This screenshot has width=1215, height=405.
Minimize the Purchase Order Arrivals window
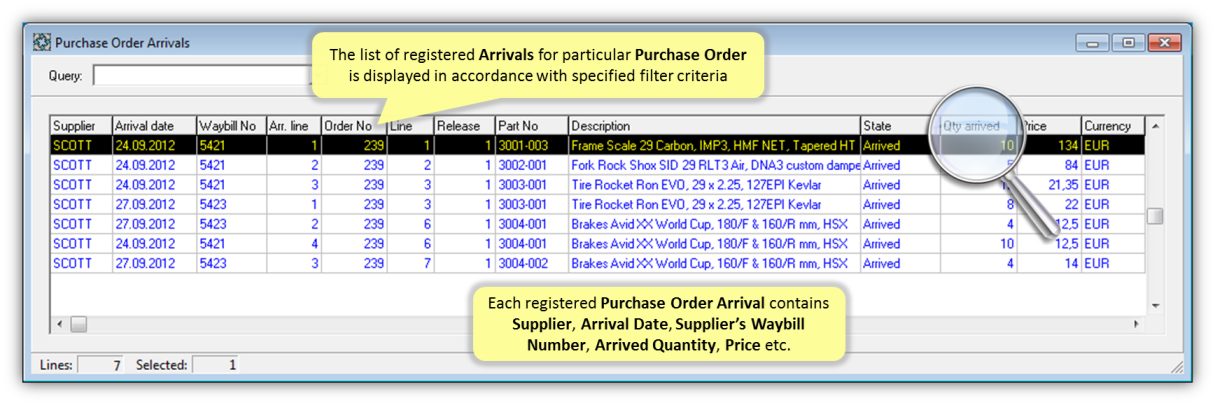(x=1095, y=43)
